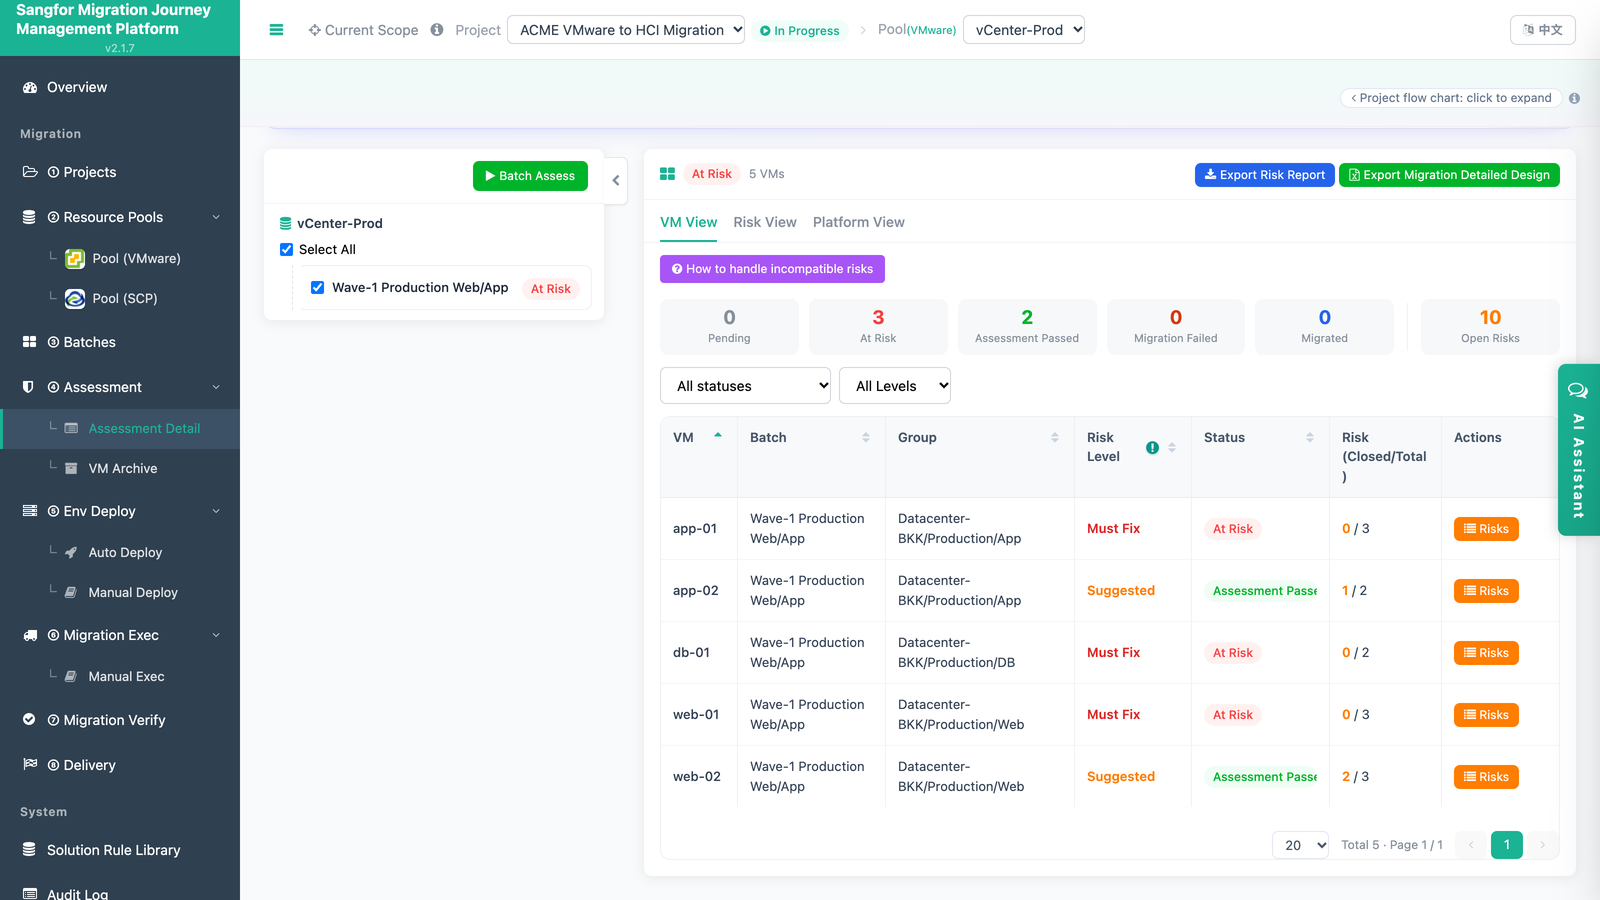Expand the project flow chart
The width and height of the screenshot is (1600, 900).
point(1451,98)
